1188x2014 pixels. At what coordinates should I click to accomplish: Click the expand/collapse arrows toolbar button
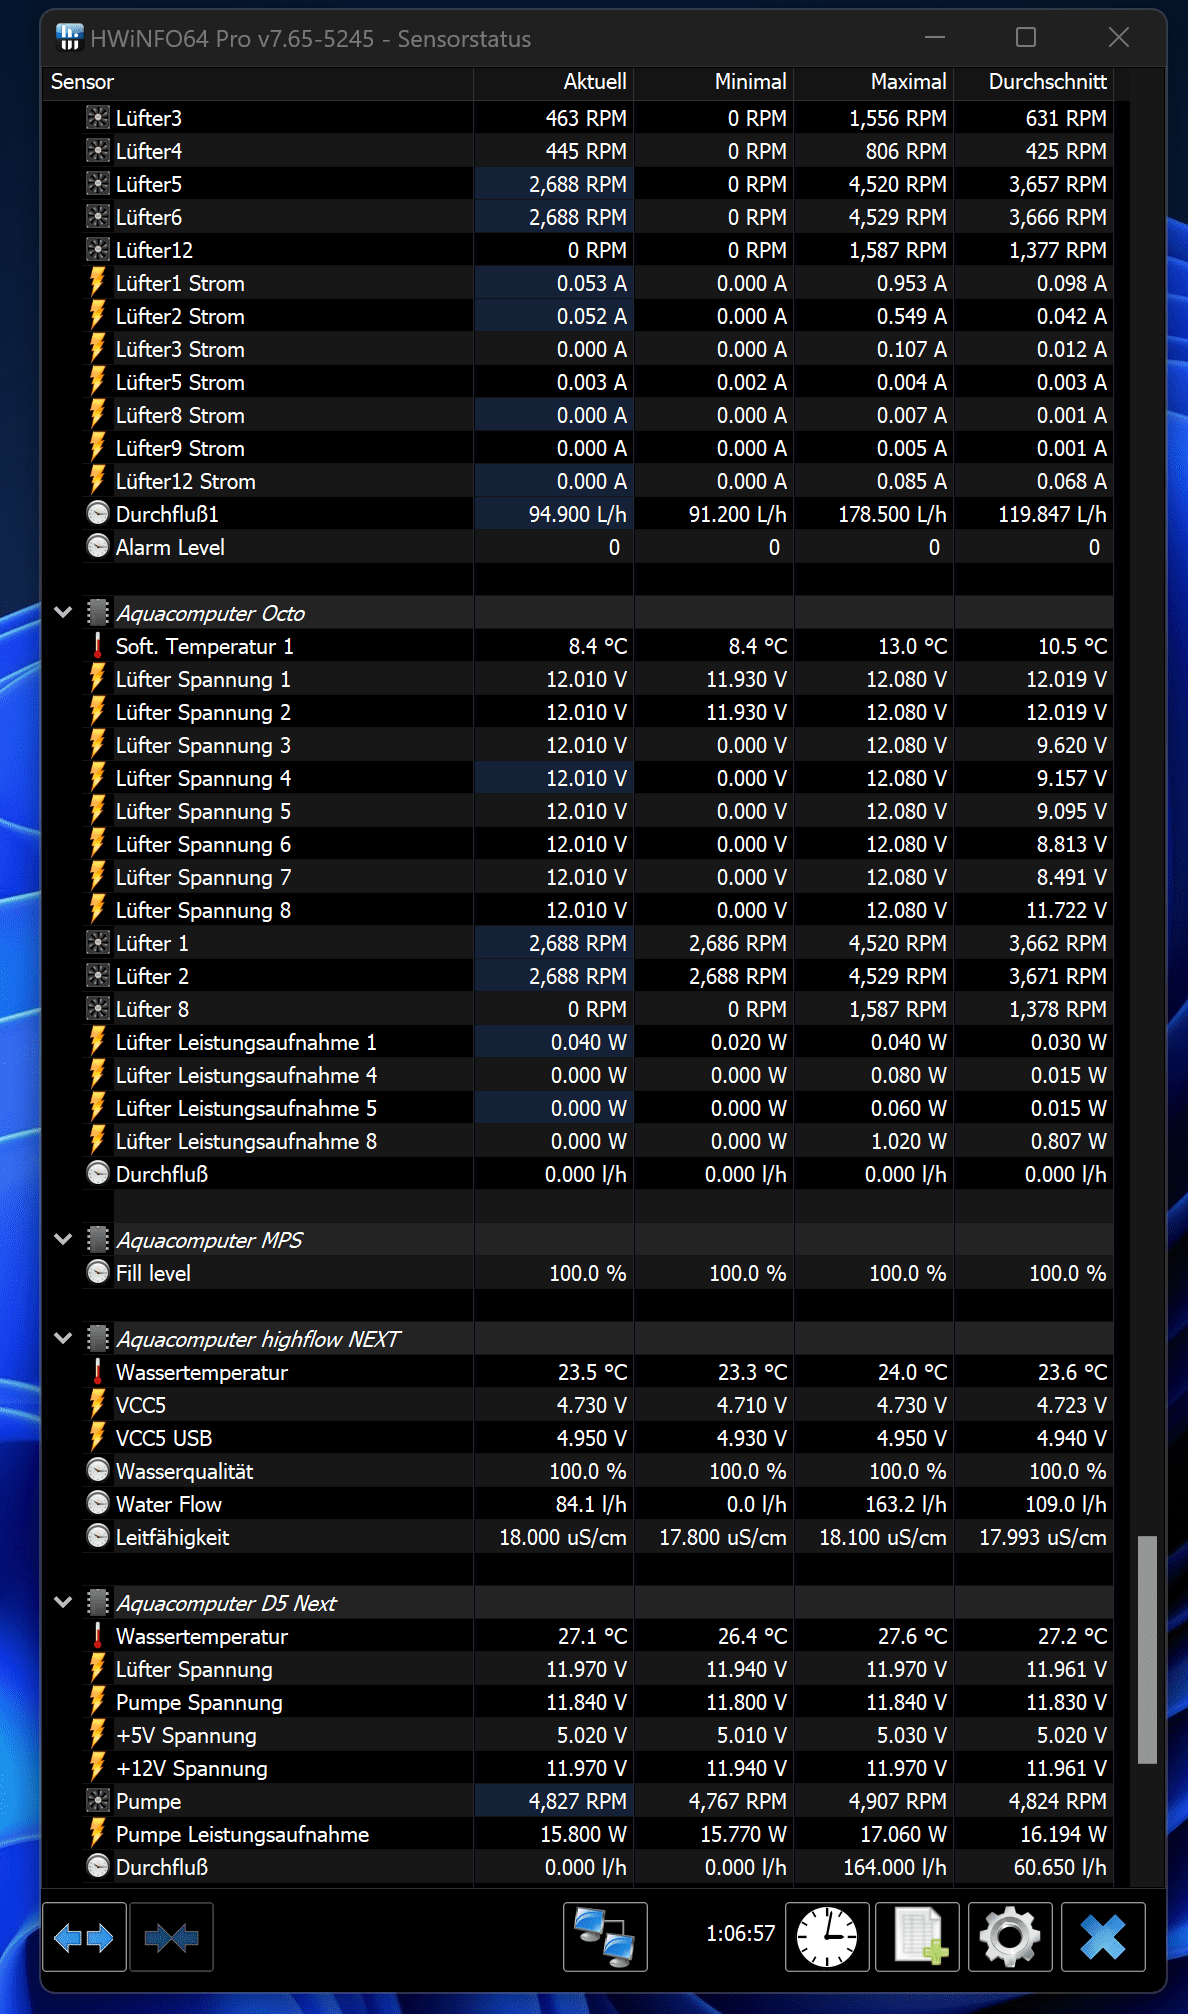[84, 1938]
